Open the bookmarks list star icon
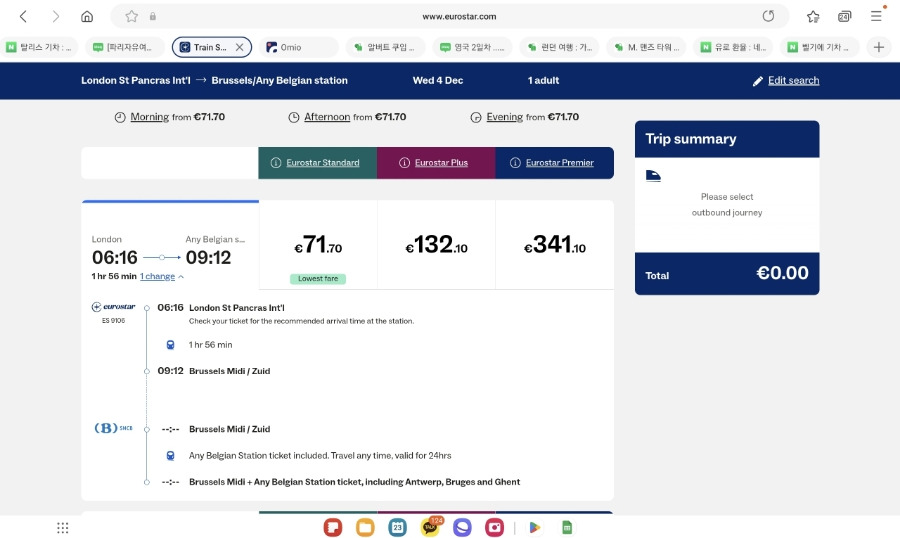The image size is (900, 538). (x=813, y=16)
